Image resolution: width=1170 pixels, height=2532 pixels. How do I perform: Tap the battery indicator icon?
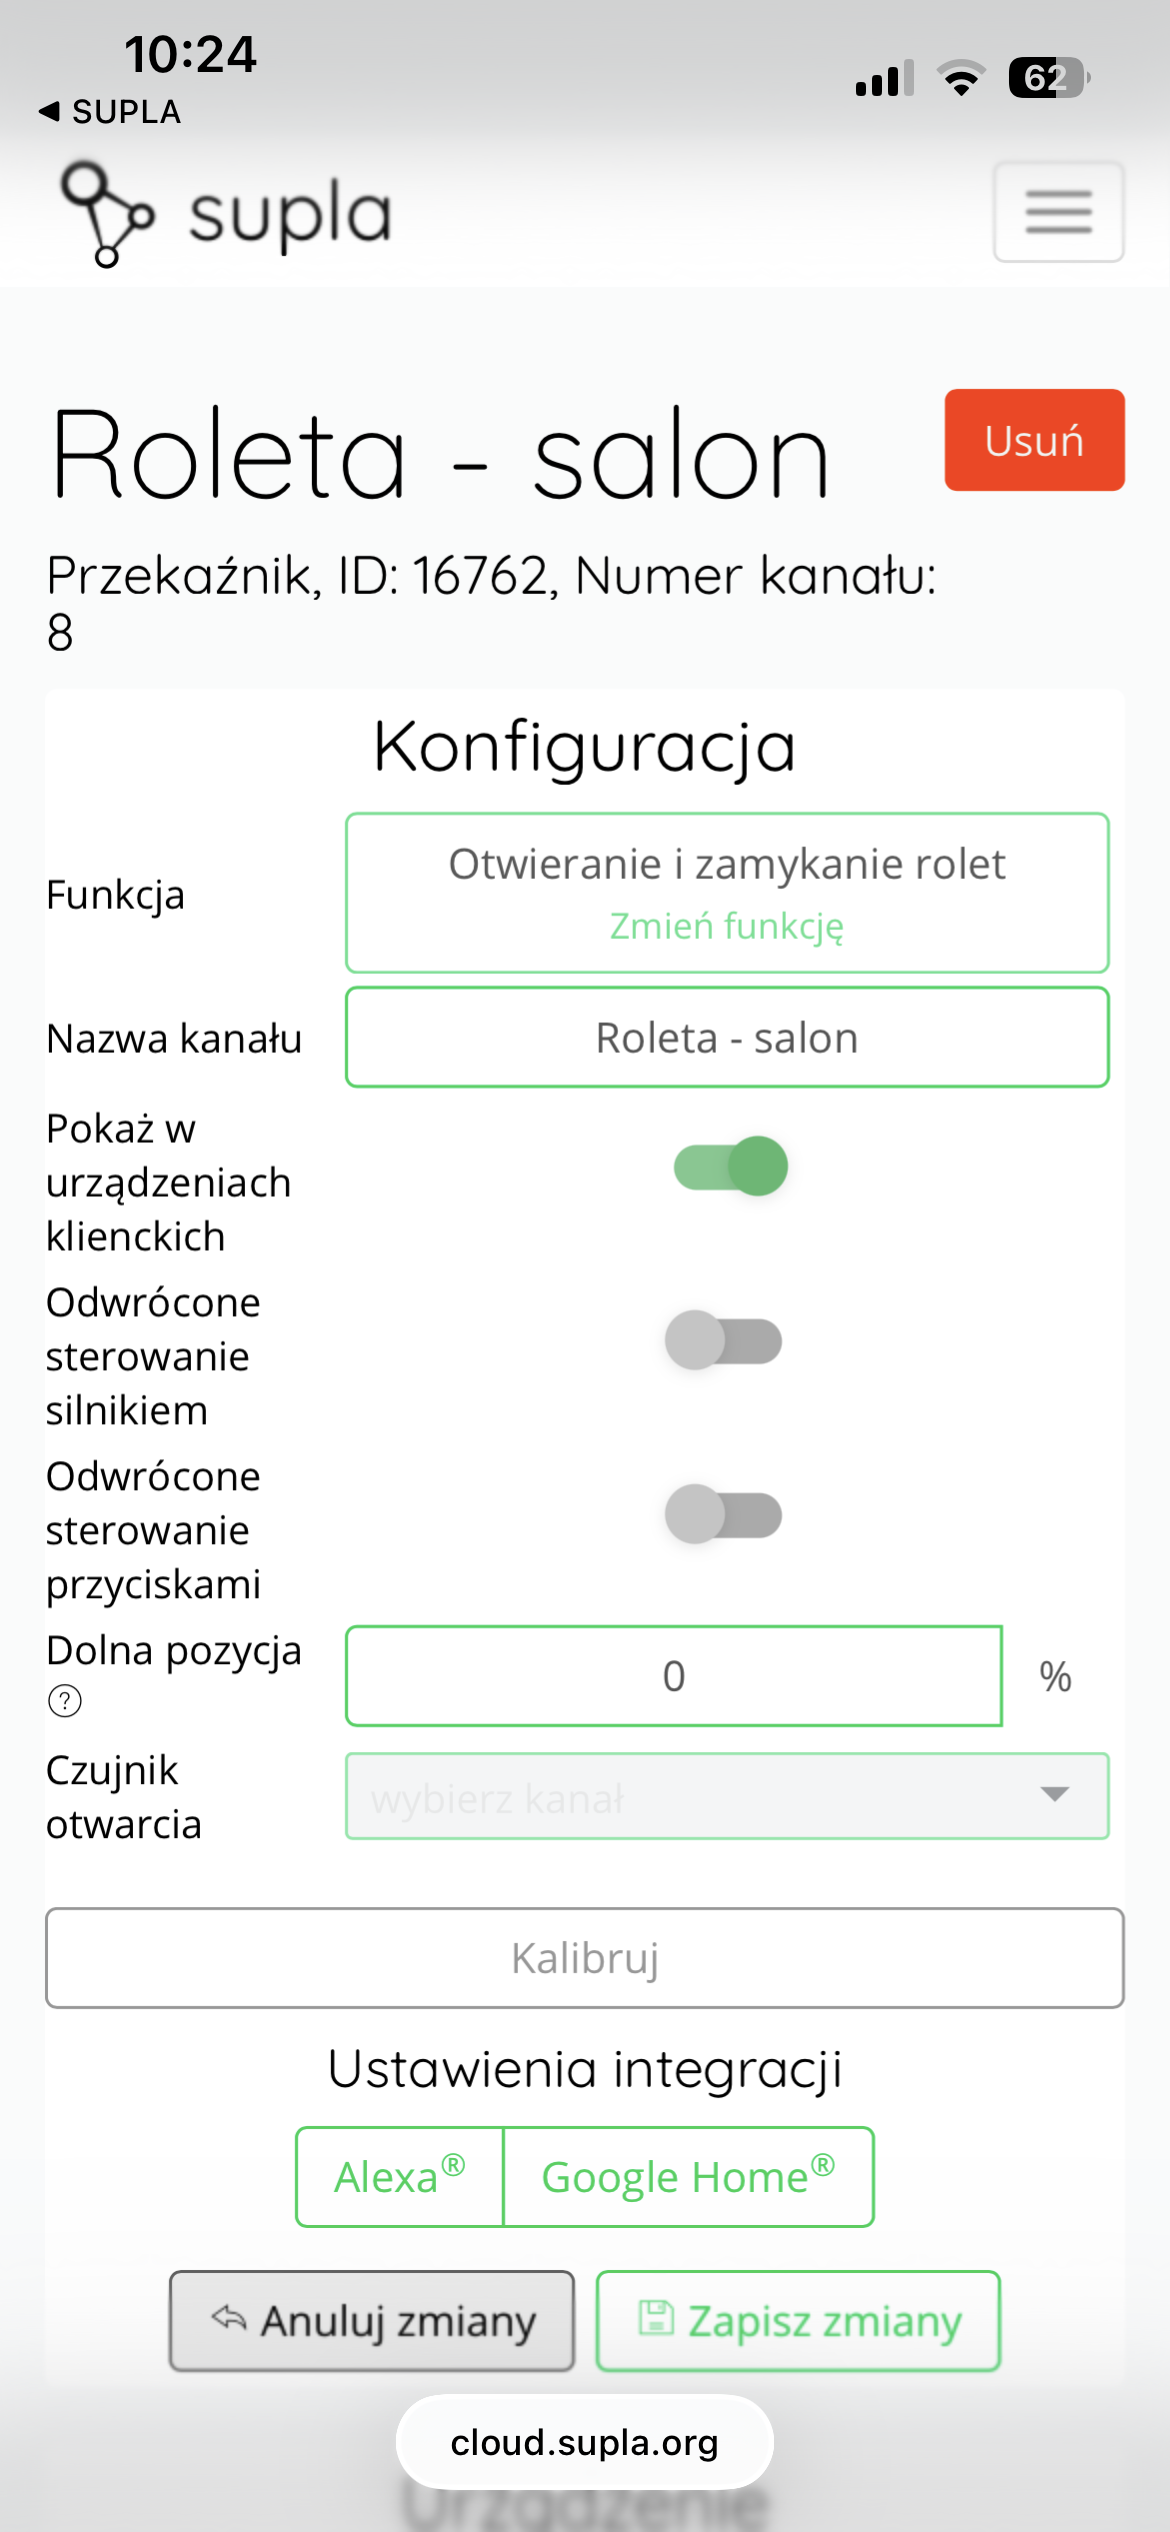click(1048, 78)
